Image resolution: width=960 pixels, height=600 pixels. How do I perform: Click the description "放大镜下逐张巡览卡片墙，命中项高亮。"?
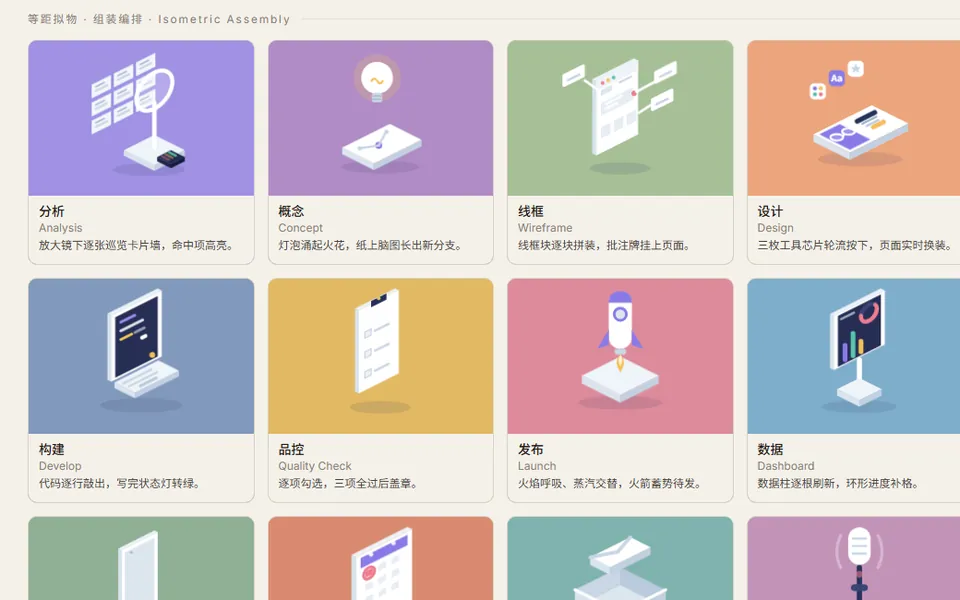138,245
